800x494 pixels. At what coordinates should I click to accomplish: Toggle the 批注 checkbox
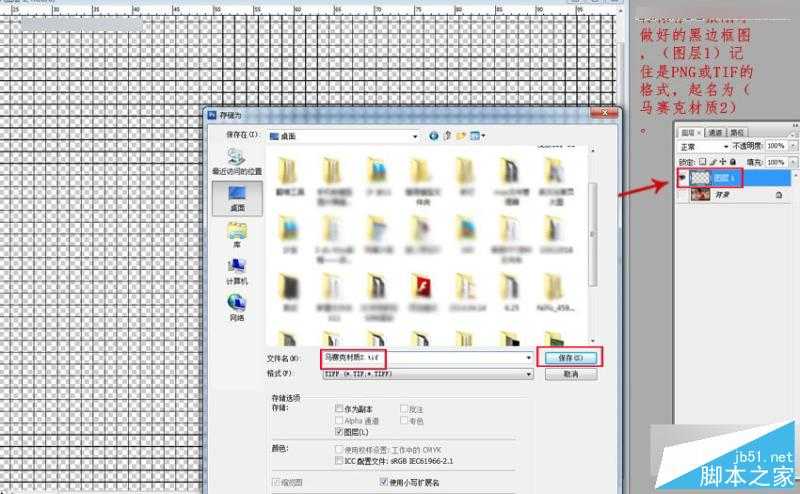[404, 408]
